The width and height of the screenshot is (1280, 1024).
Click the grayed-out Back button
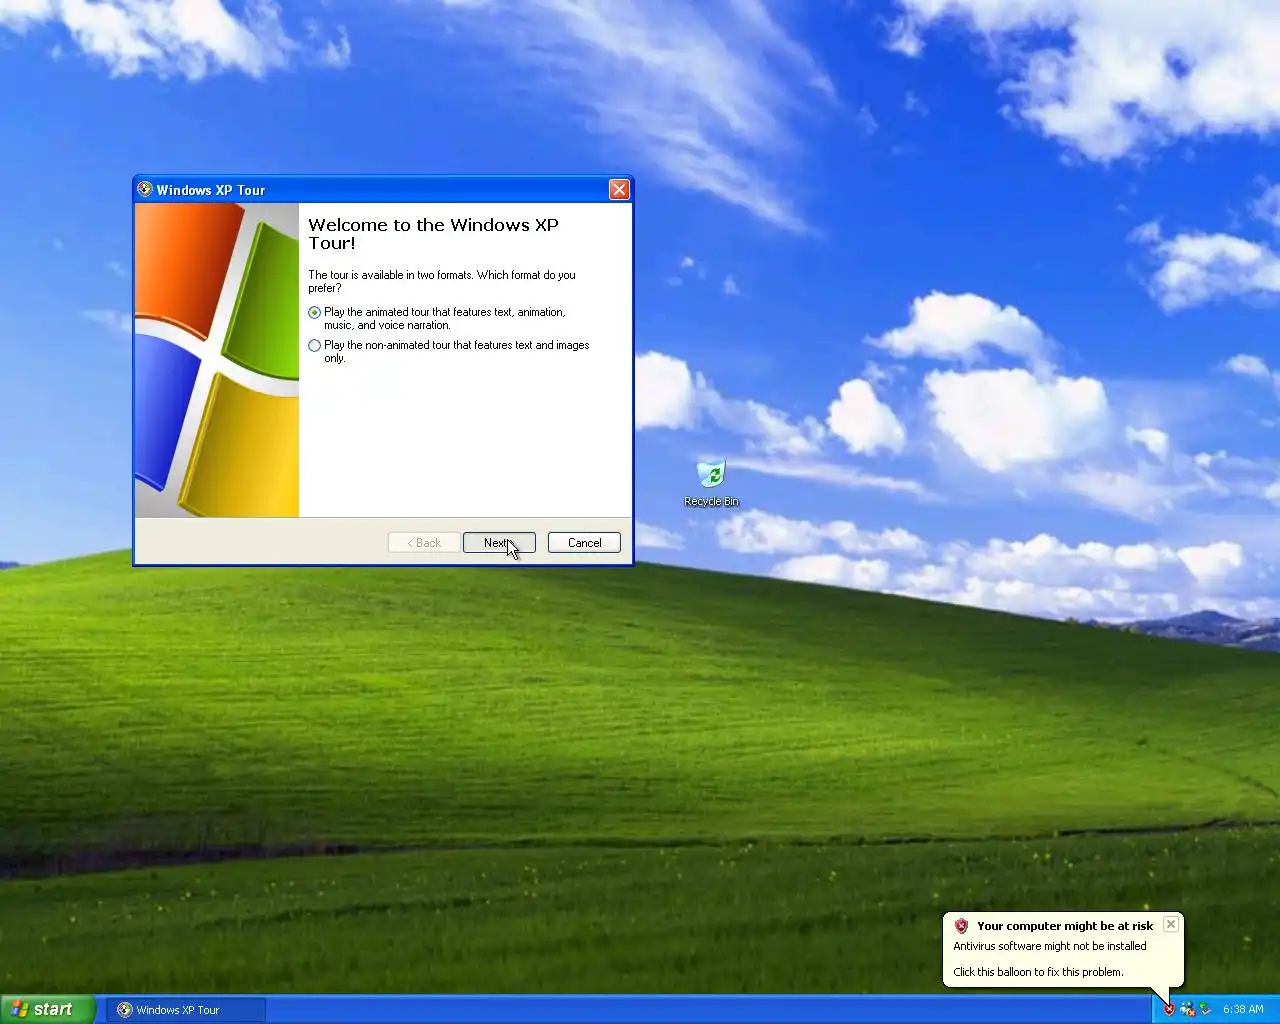point(424,543)
